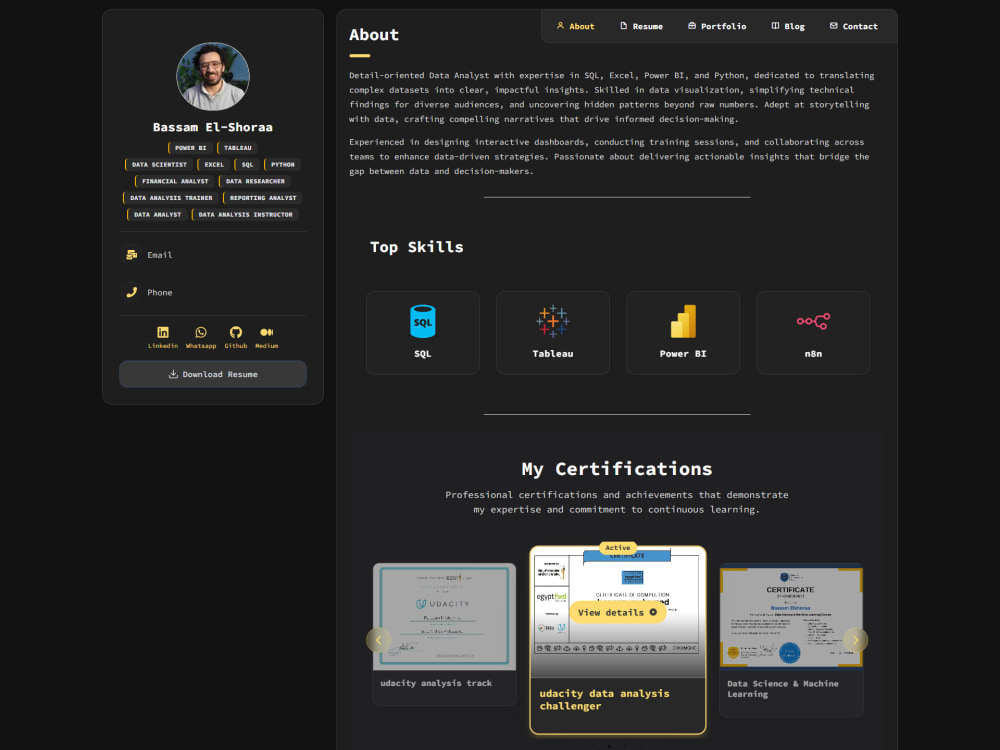Open the LinkedIn profile icon
1000x750 pixels.
[163, 332]
